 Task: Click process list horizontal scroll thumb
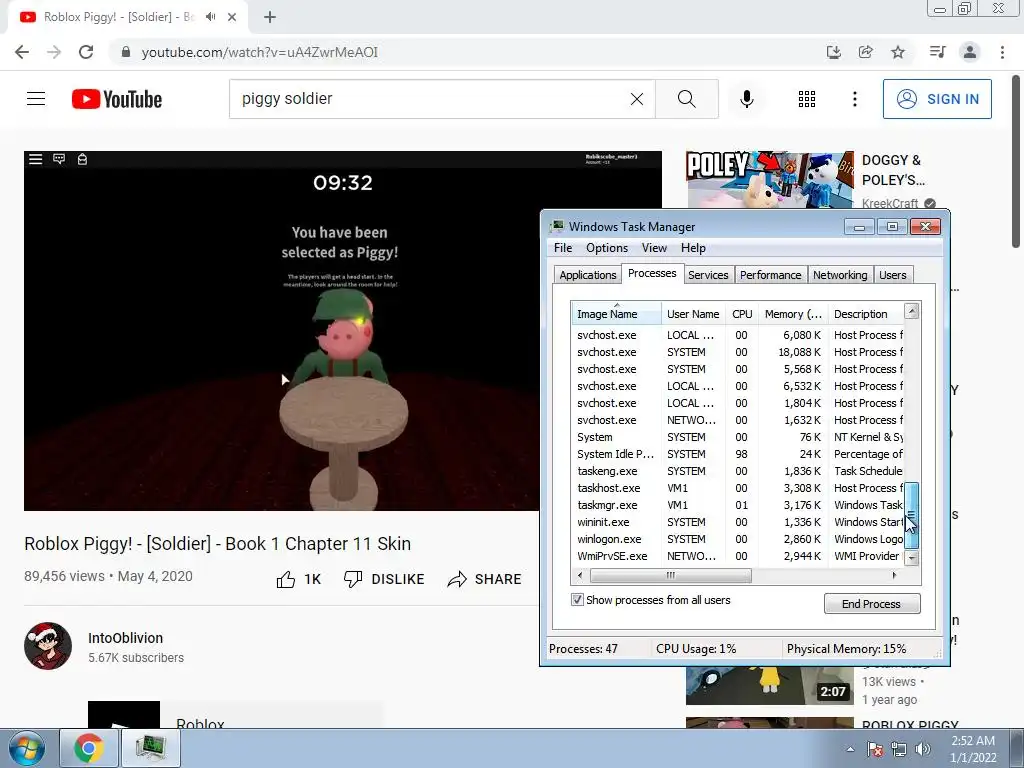click(x=671, y=575)
